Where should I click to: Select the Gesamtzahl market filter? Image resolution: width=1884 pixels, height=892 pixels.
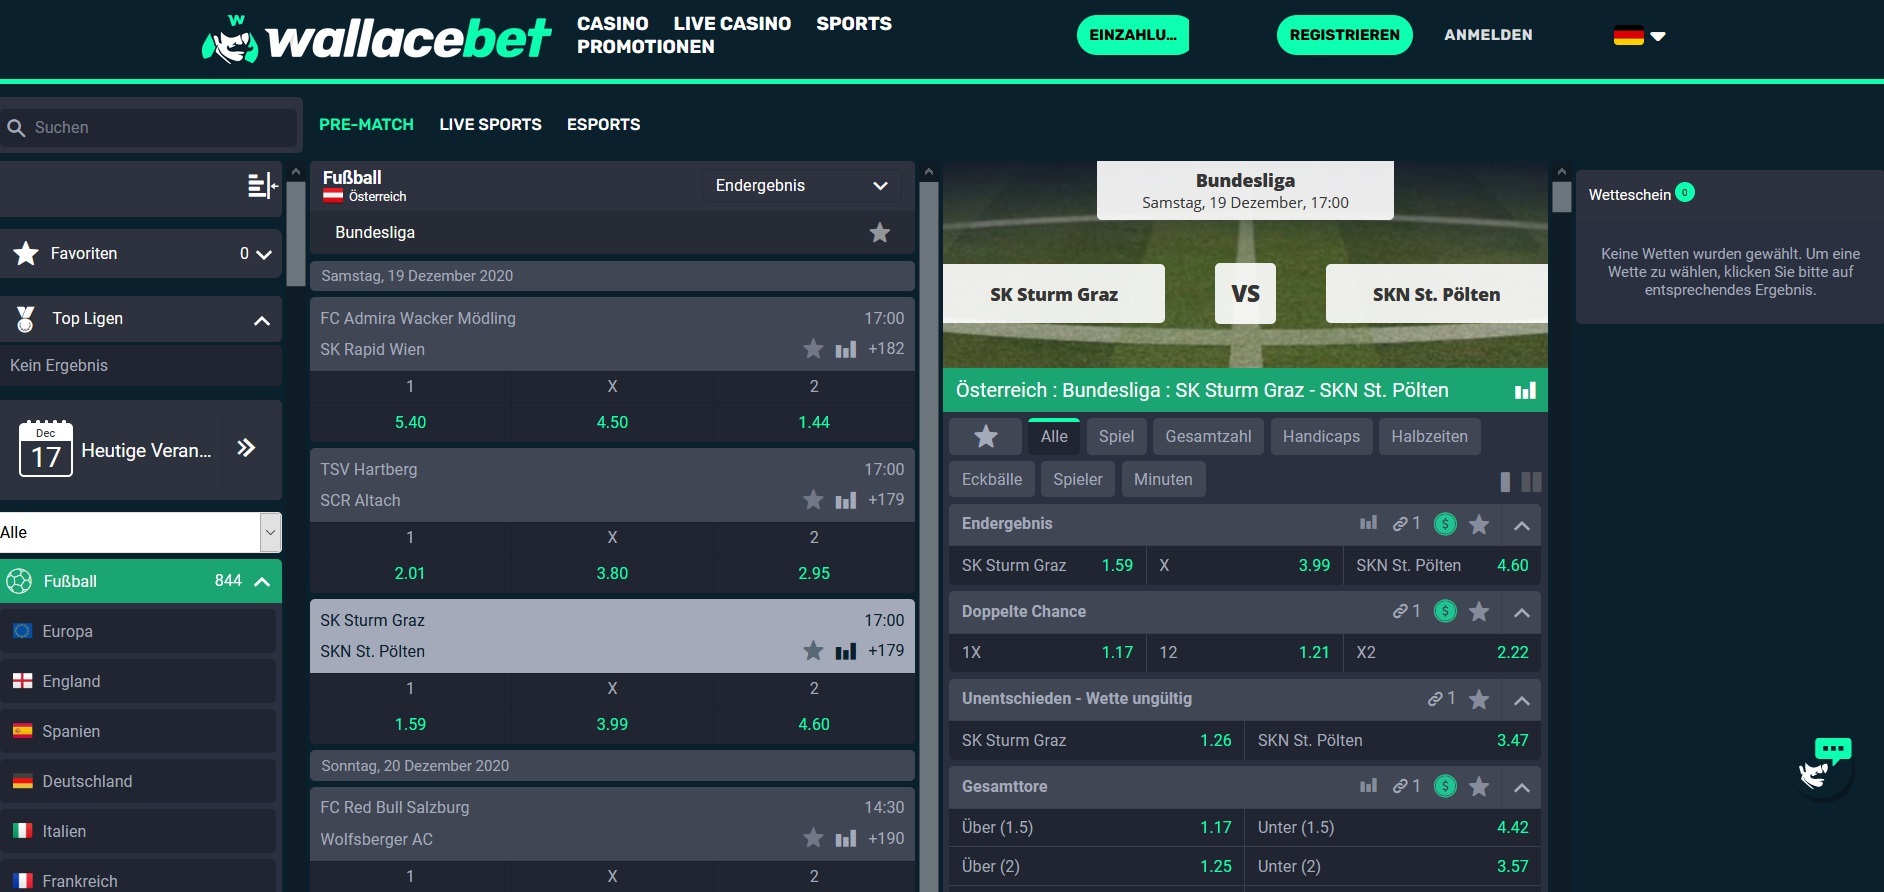click(x=1208, y=437)
